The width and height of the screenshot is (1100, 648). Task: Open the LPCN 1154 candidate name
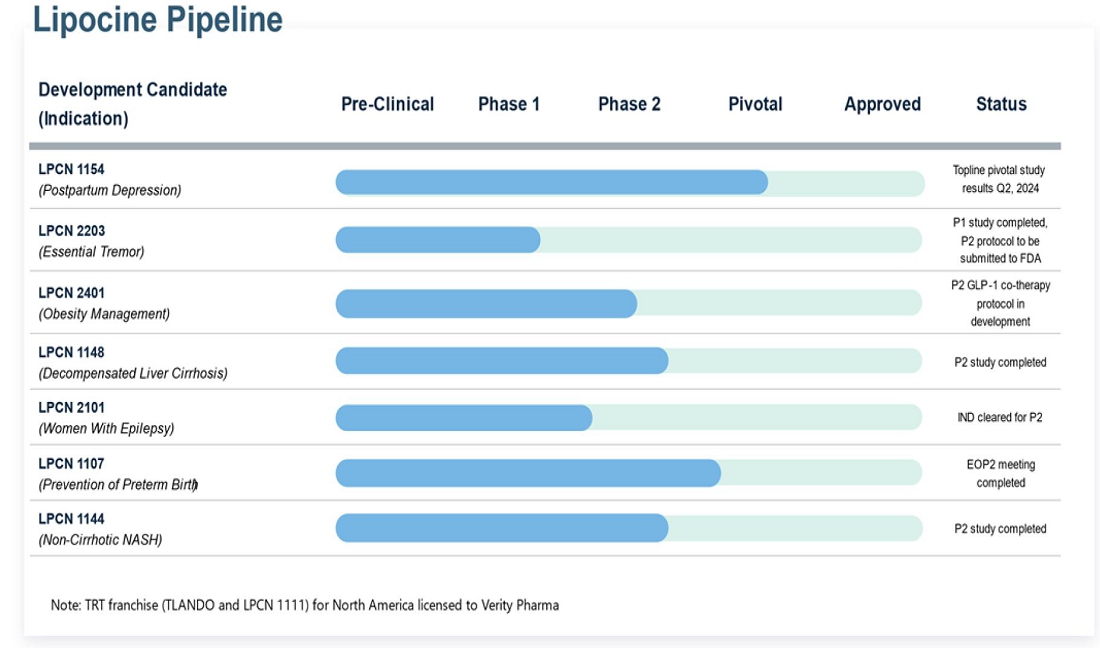click(71, 170)
